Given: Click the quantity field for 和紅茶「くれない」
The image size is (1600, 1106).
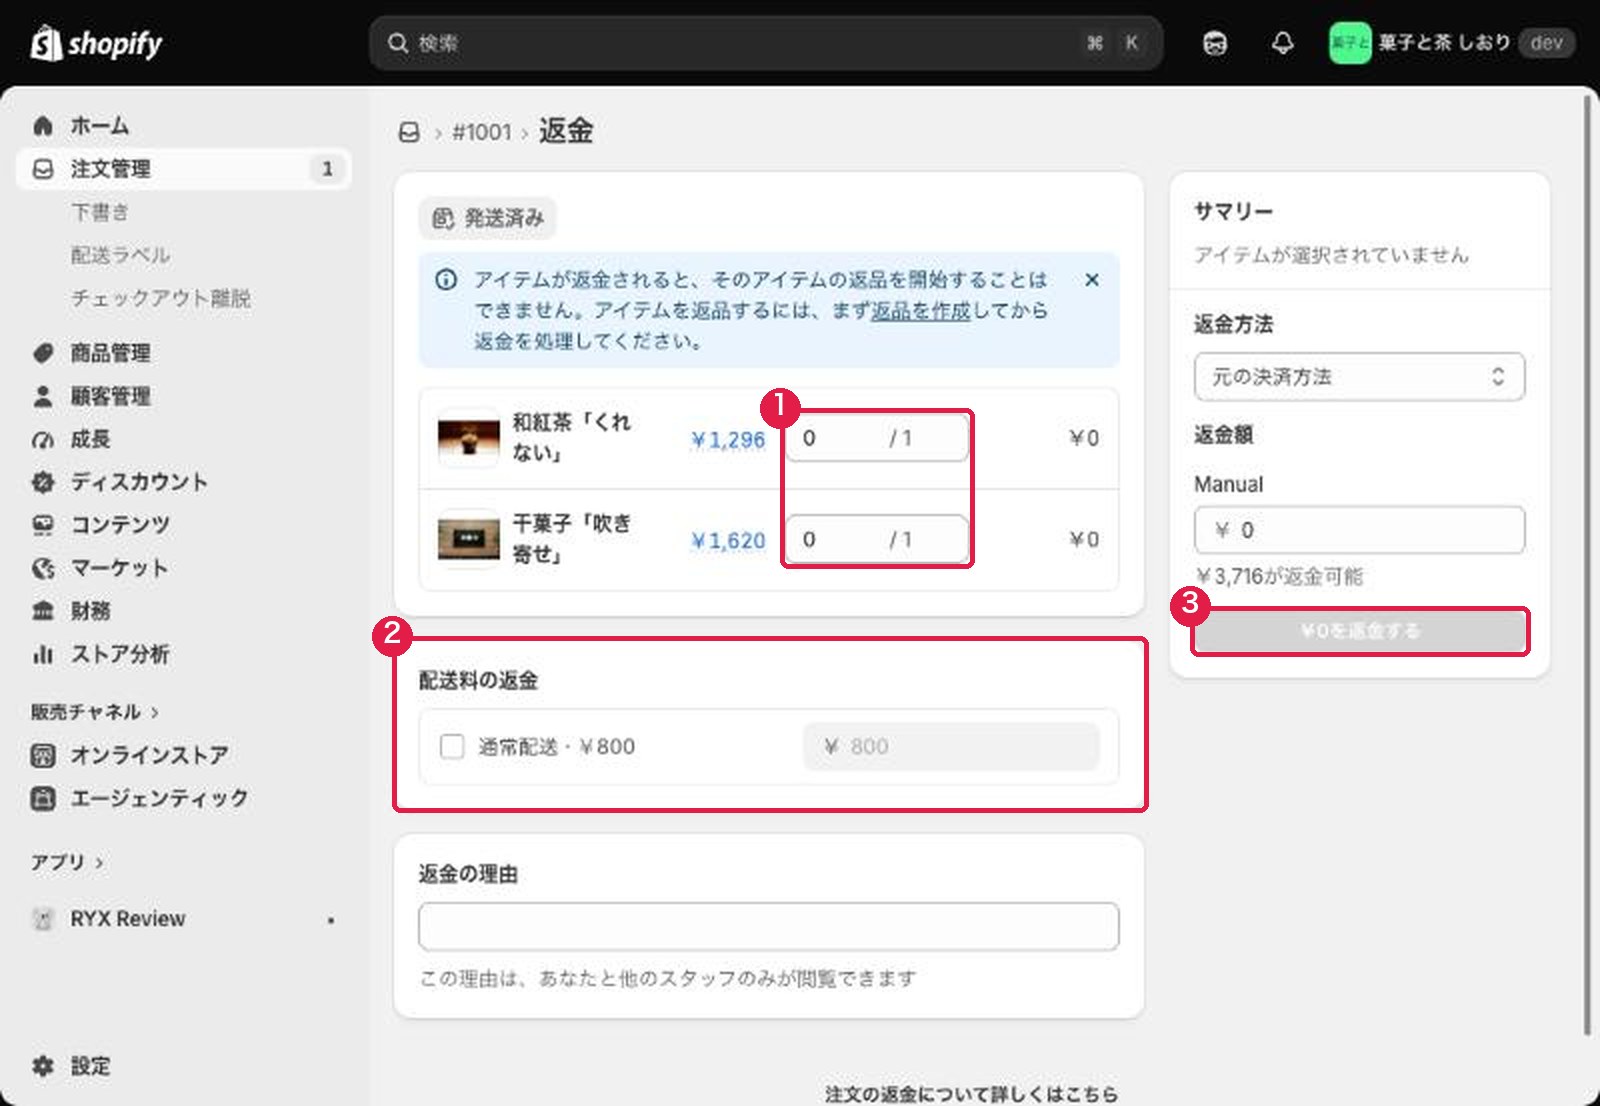Looking at the screenshot, I should tap(877, 438).
